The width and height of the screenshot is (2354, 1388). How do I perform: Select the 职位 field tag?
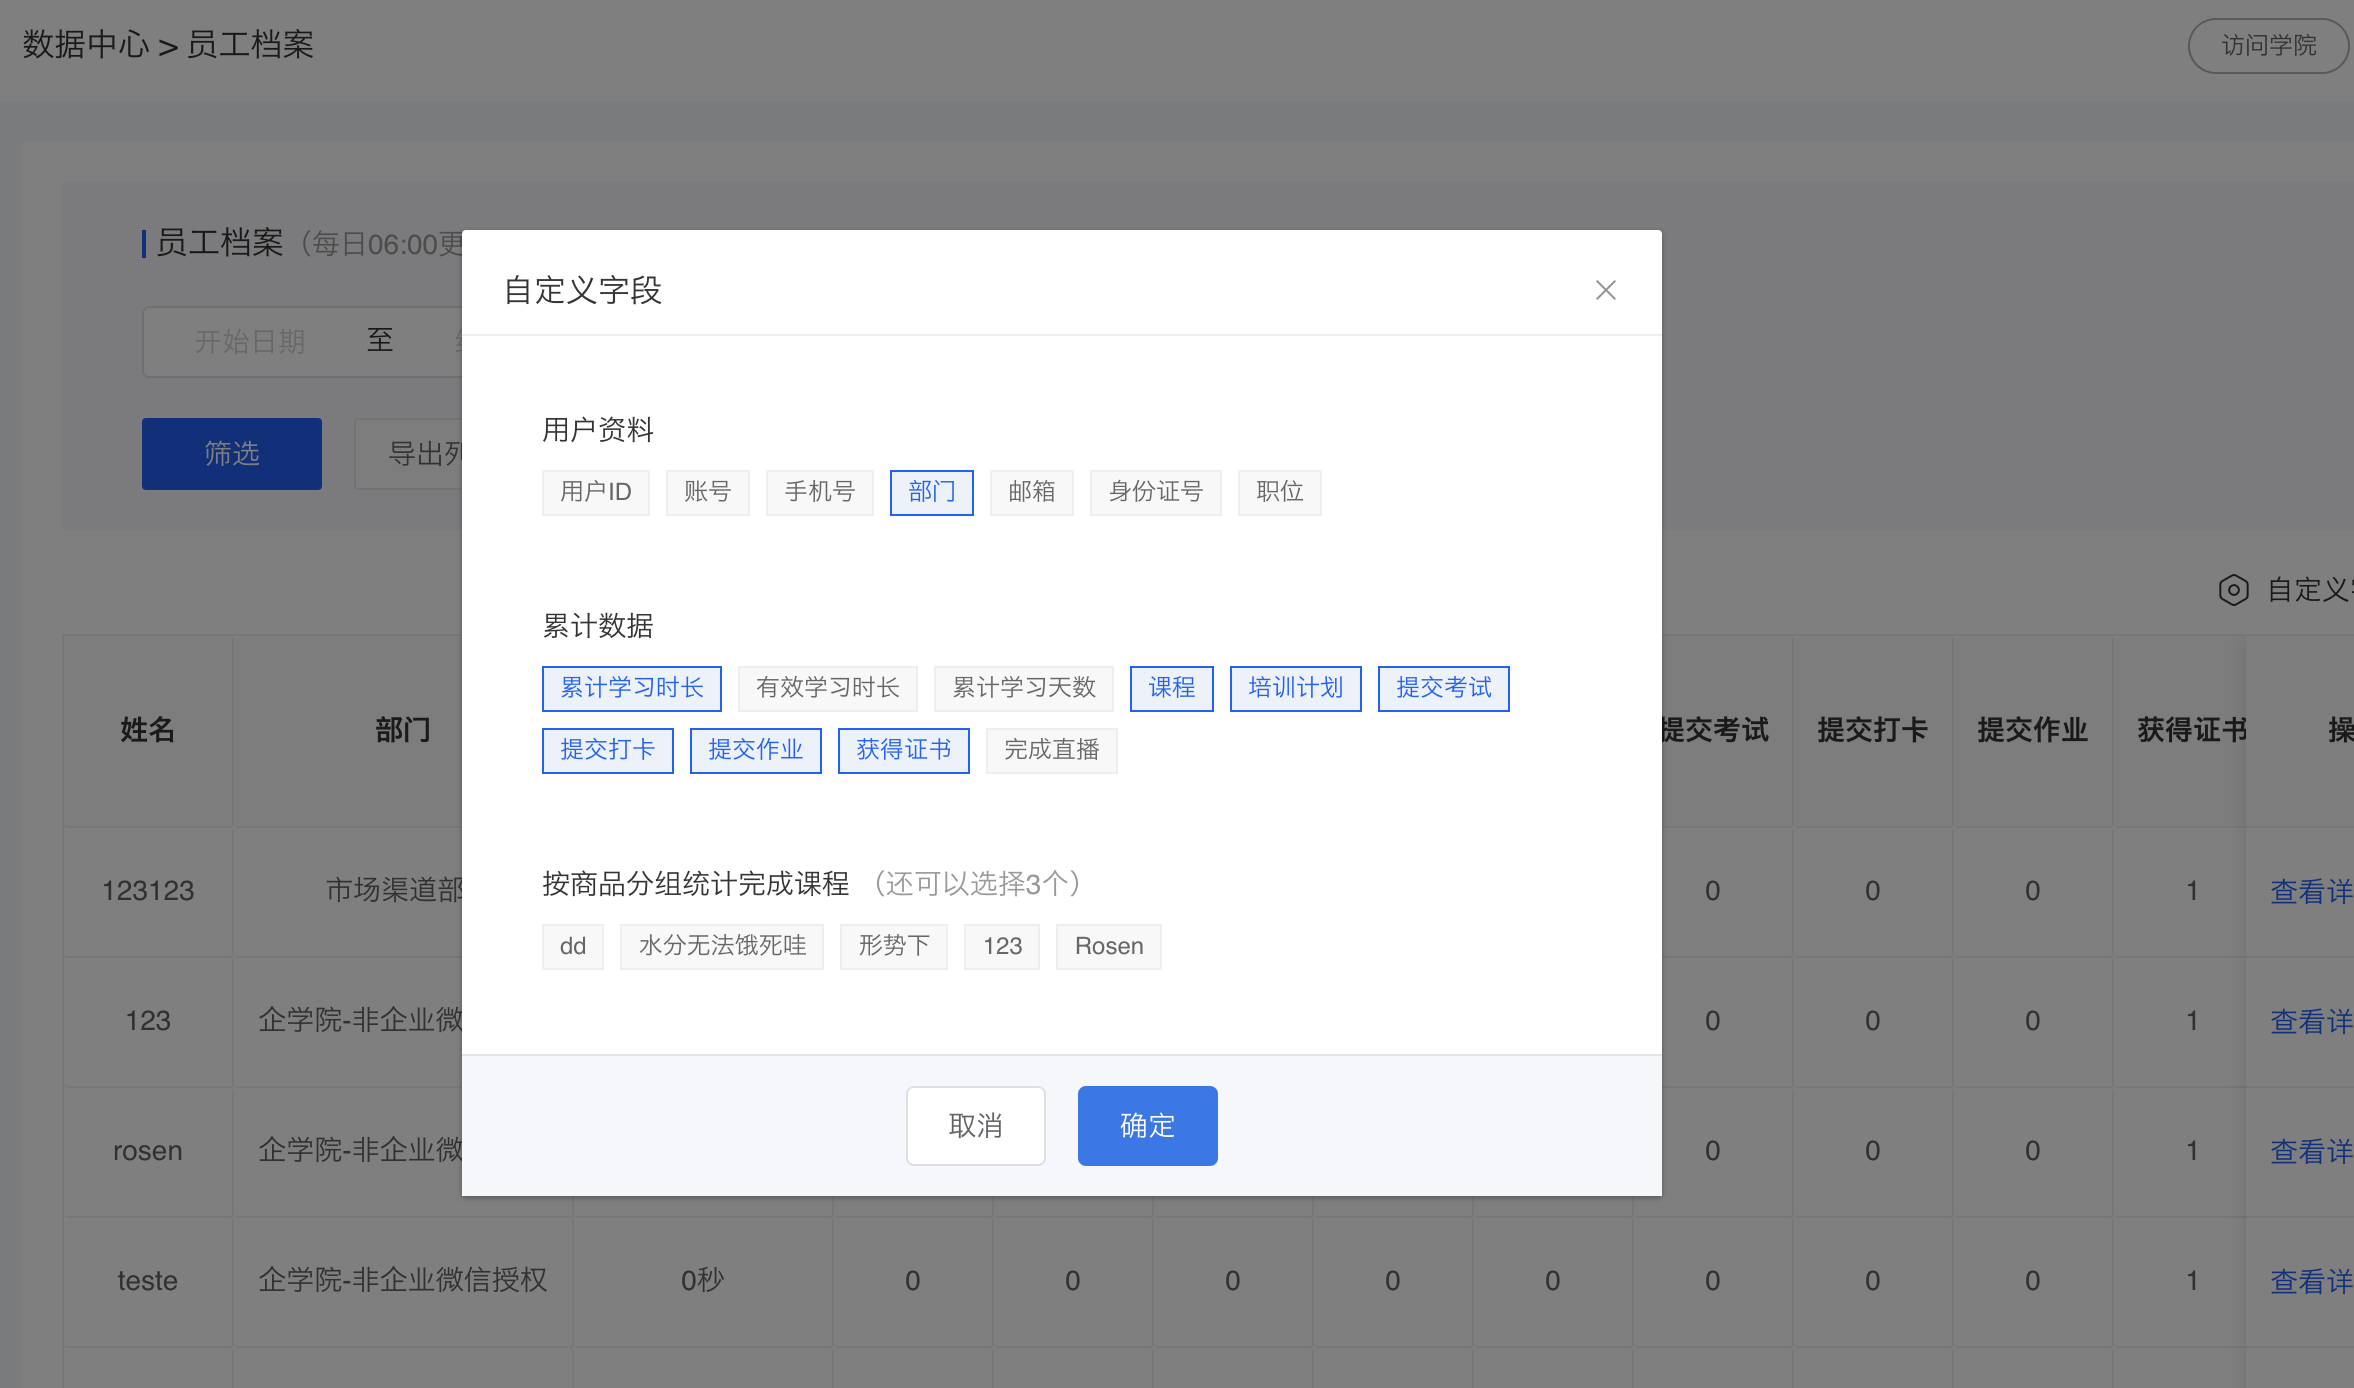tap(1279, 492)
